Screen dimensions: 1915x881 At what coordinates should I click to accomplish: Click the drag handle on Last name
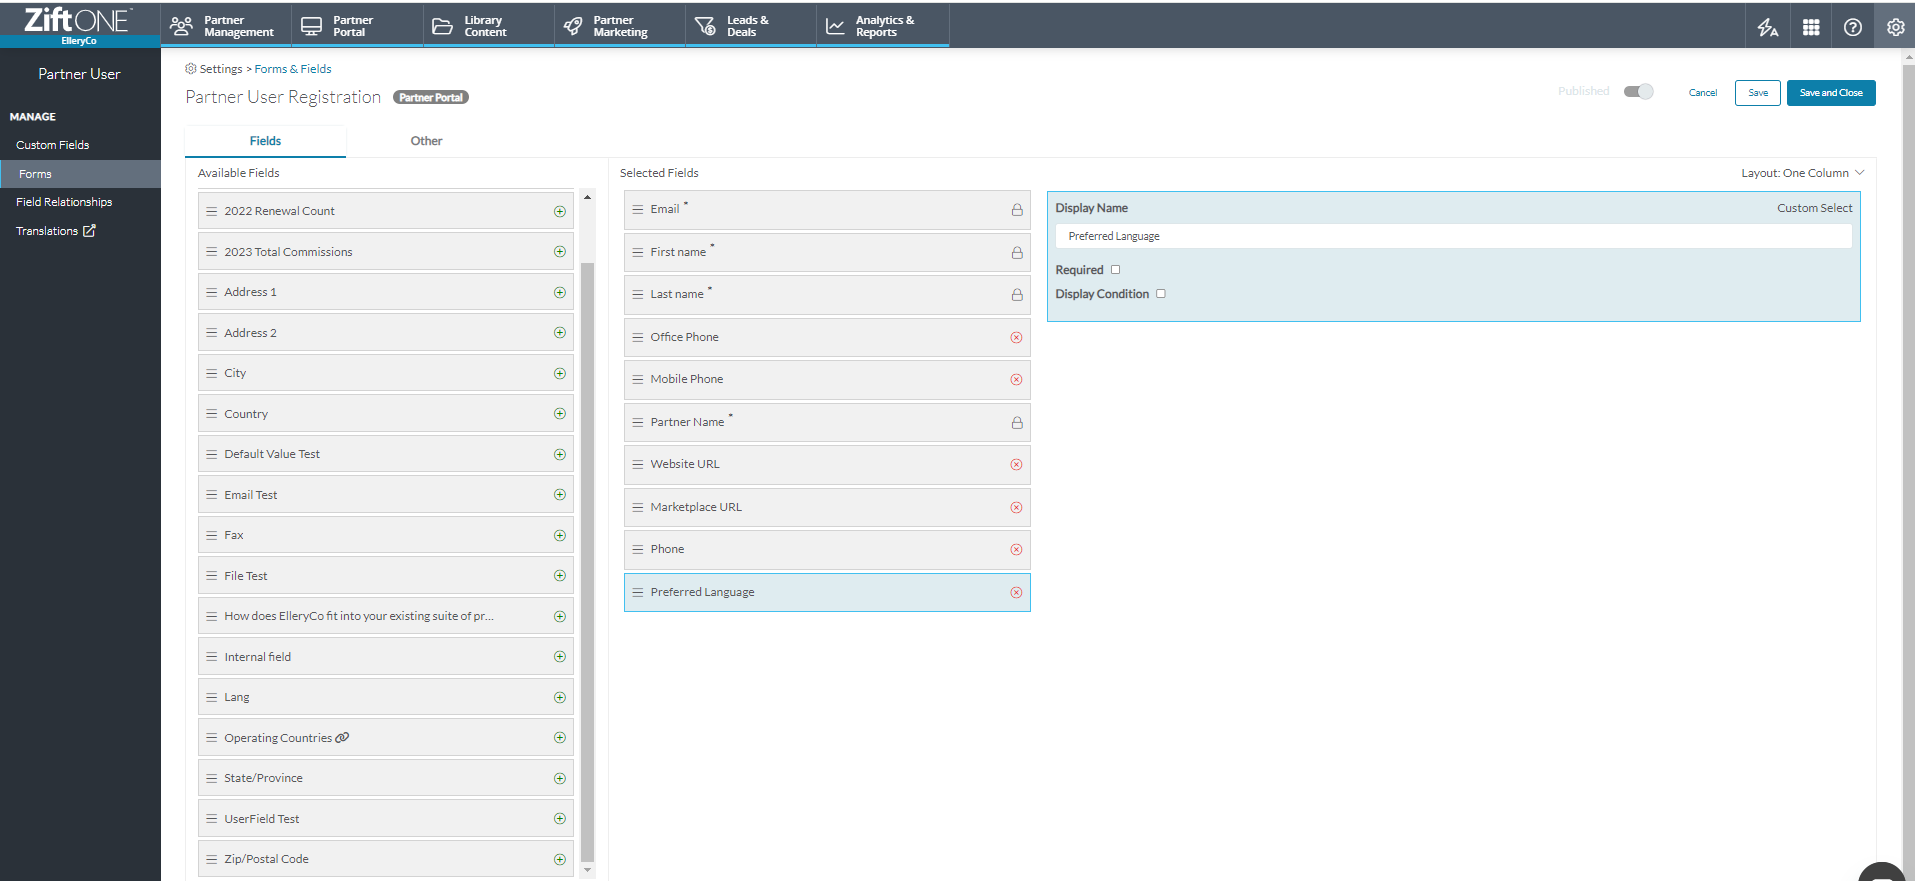tap(638, 294)
